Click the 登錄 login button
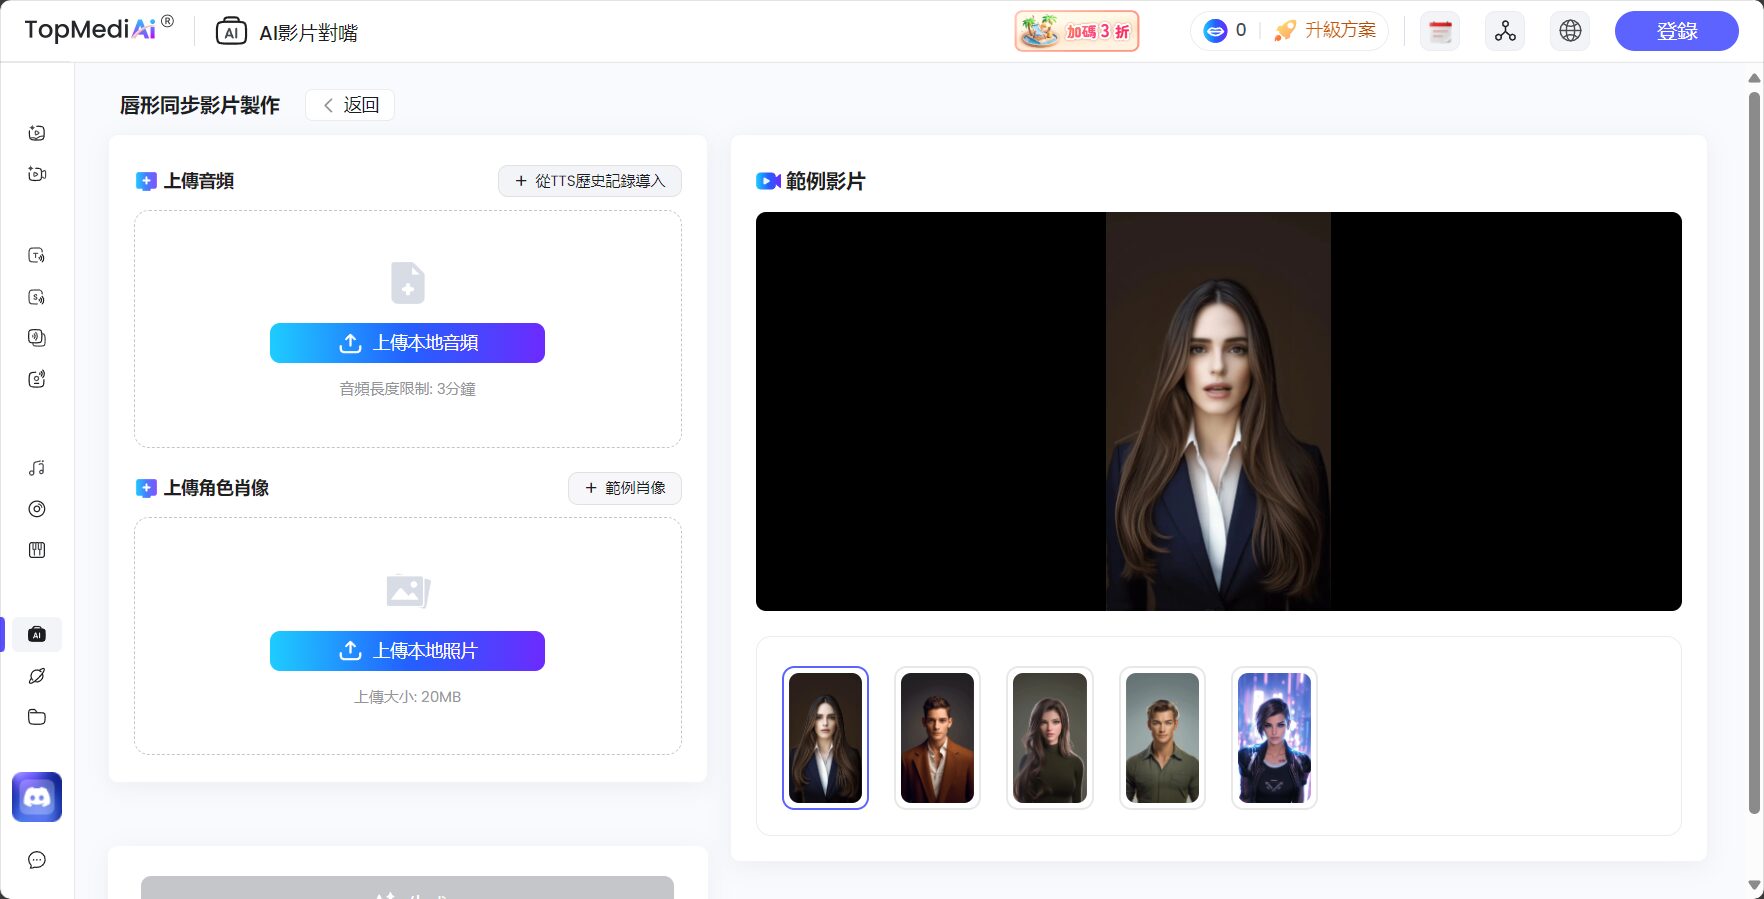 [1677, 31]
